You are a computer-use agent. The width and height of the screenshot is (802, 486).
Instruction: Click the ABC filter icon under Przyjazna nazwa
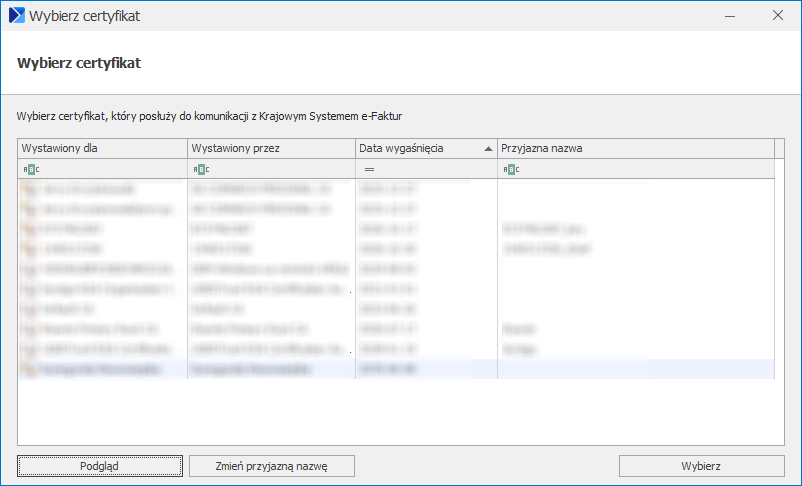click(510, 170)
